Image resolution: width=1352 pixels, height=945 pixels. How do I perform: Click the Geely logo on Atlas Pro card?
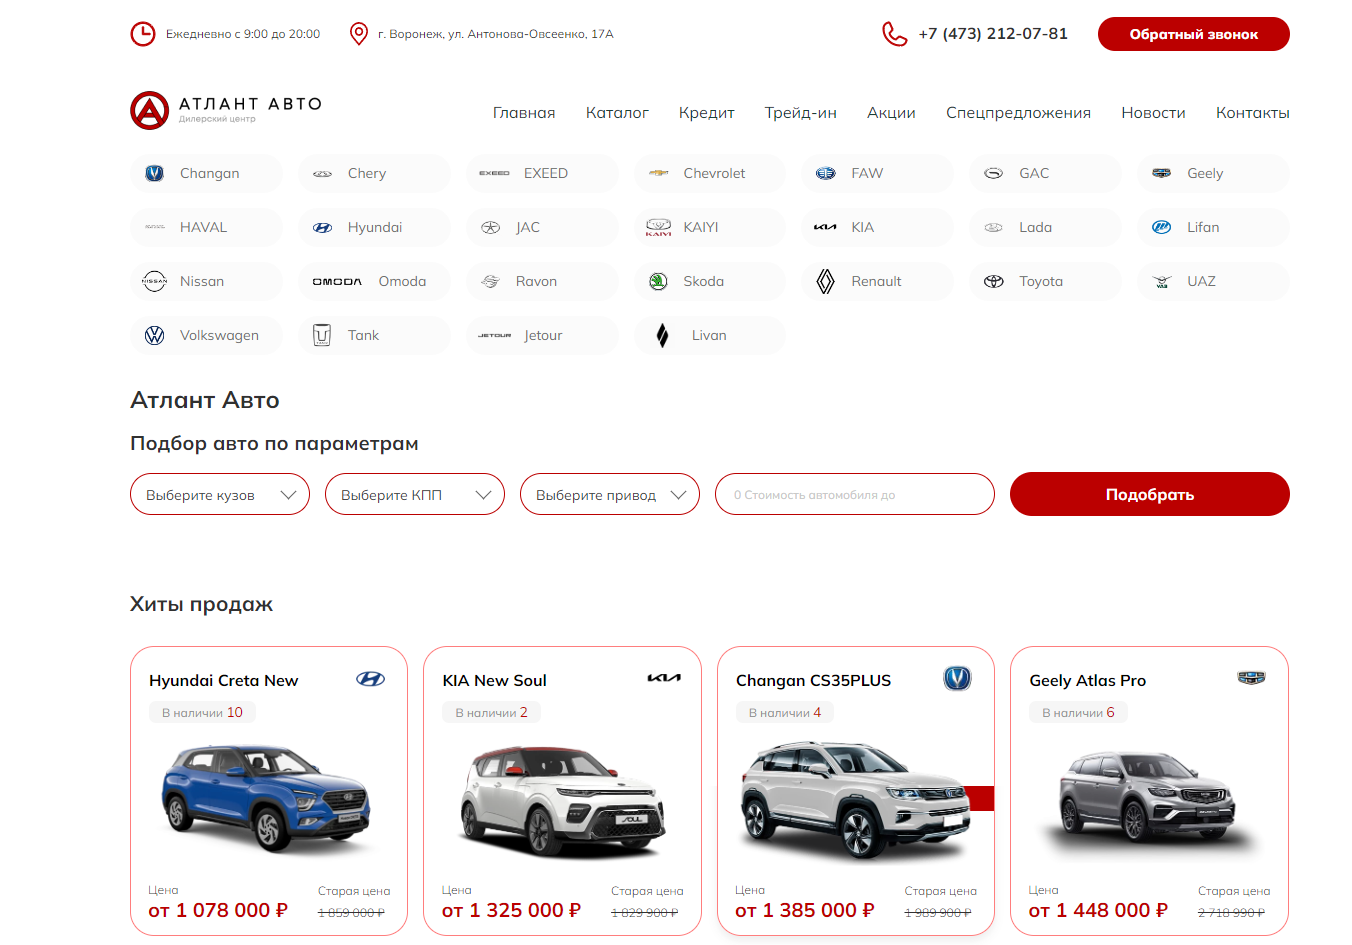[1251, 678]
